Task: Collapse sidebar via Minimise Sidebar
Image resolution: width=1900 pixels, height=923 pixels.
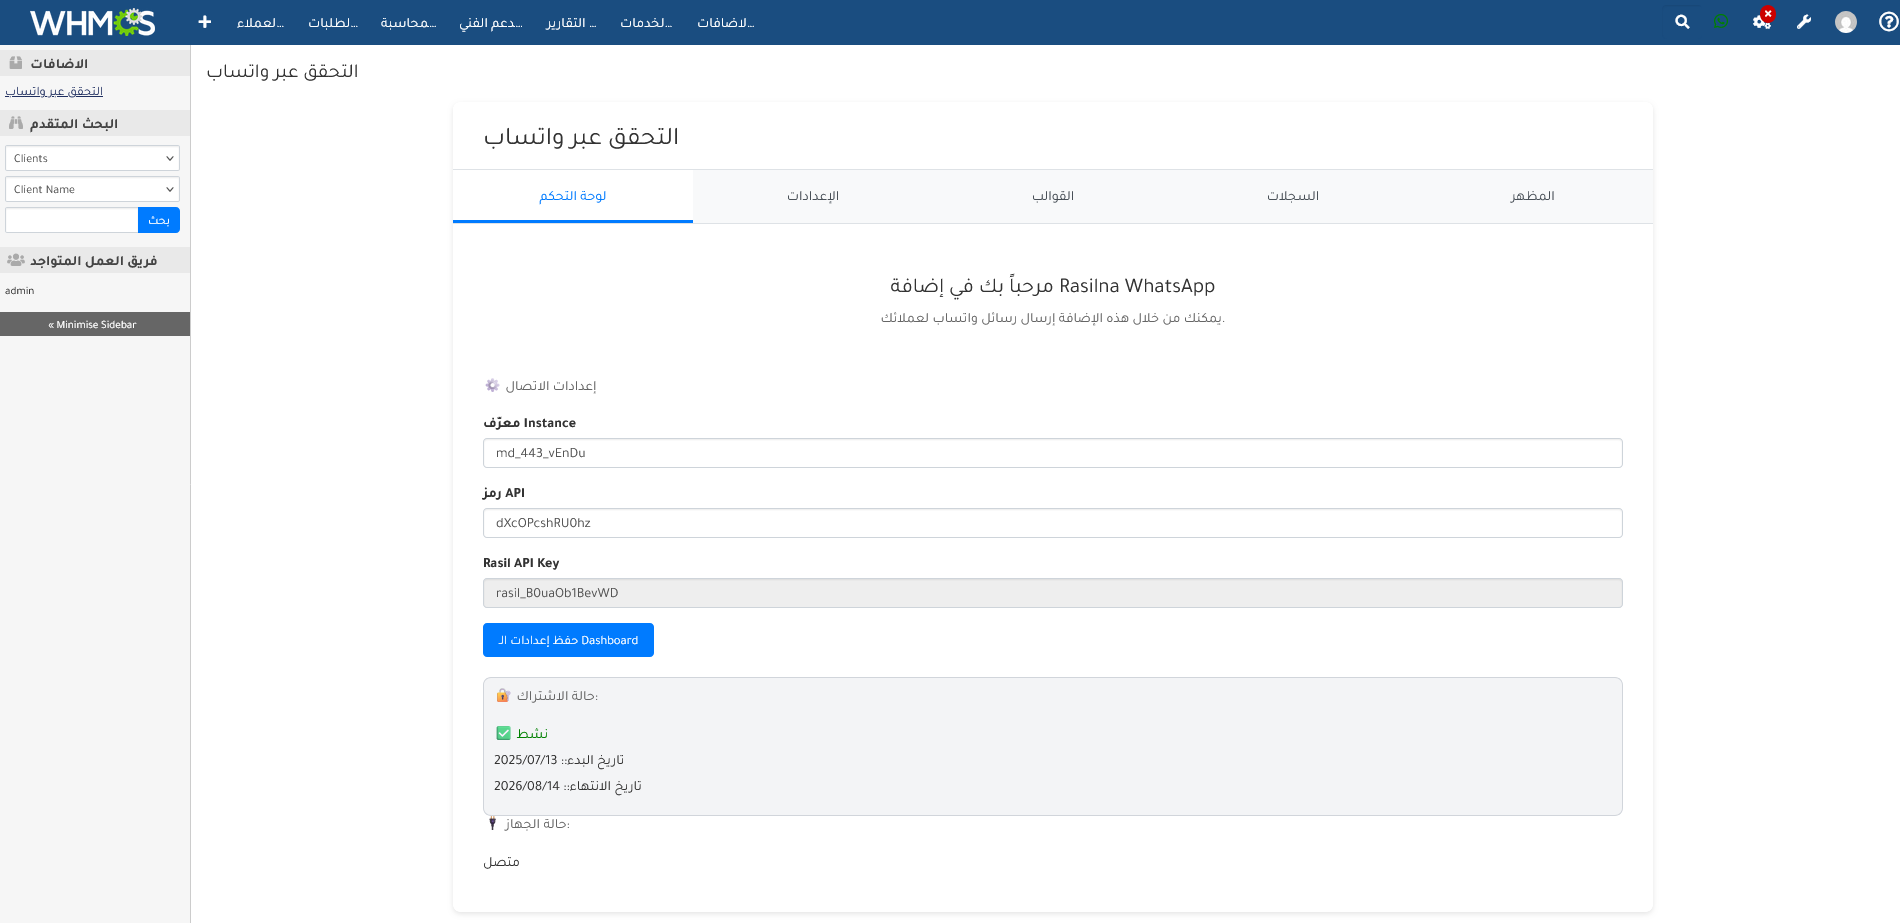Action: click(x=94, y=324)
